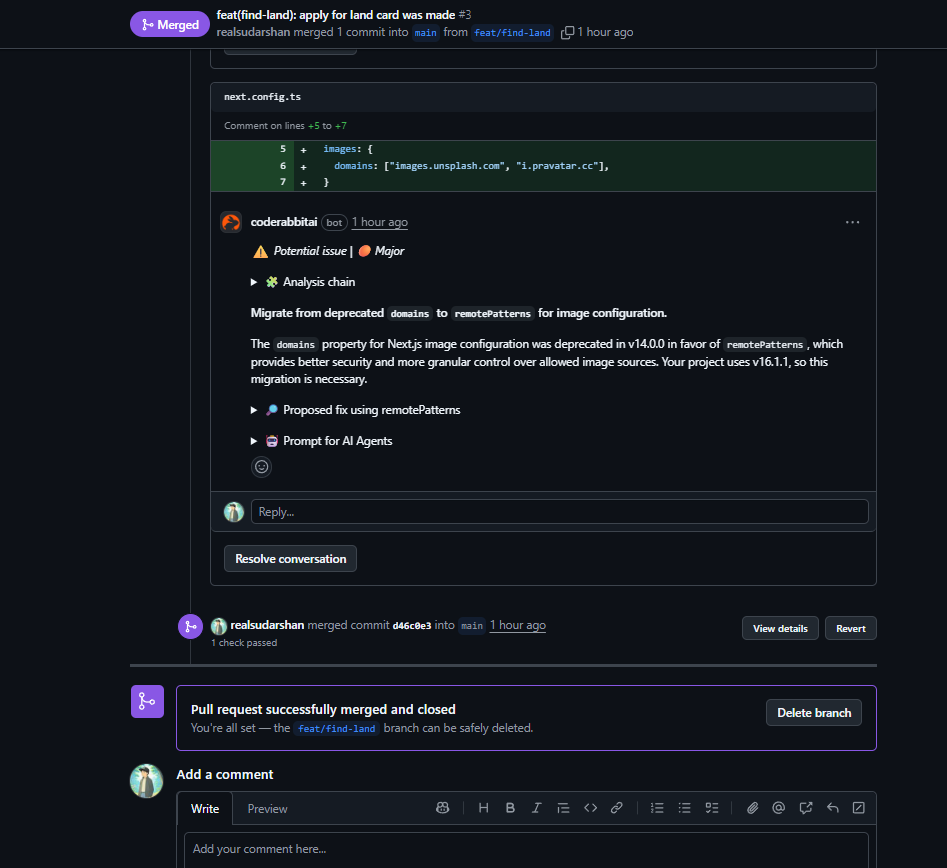The width and height of the screenshot is (947, 868).
Task: Attach a file with the paperclip icon
Action: tap(752, 807)
